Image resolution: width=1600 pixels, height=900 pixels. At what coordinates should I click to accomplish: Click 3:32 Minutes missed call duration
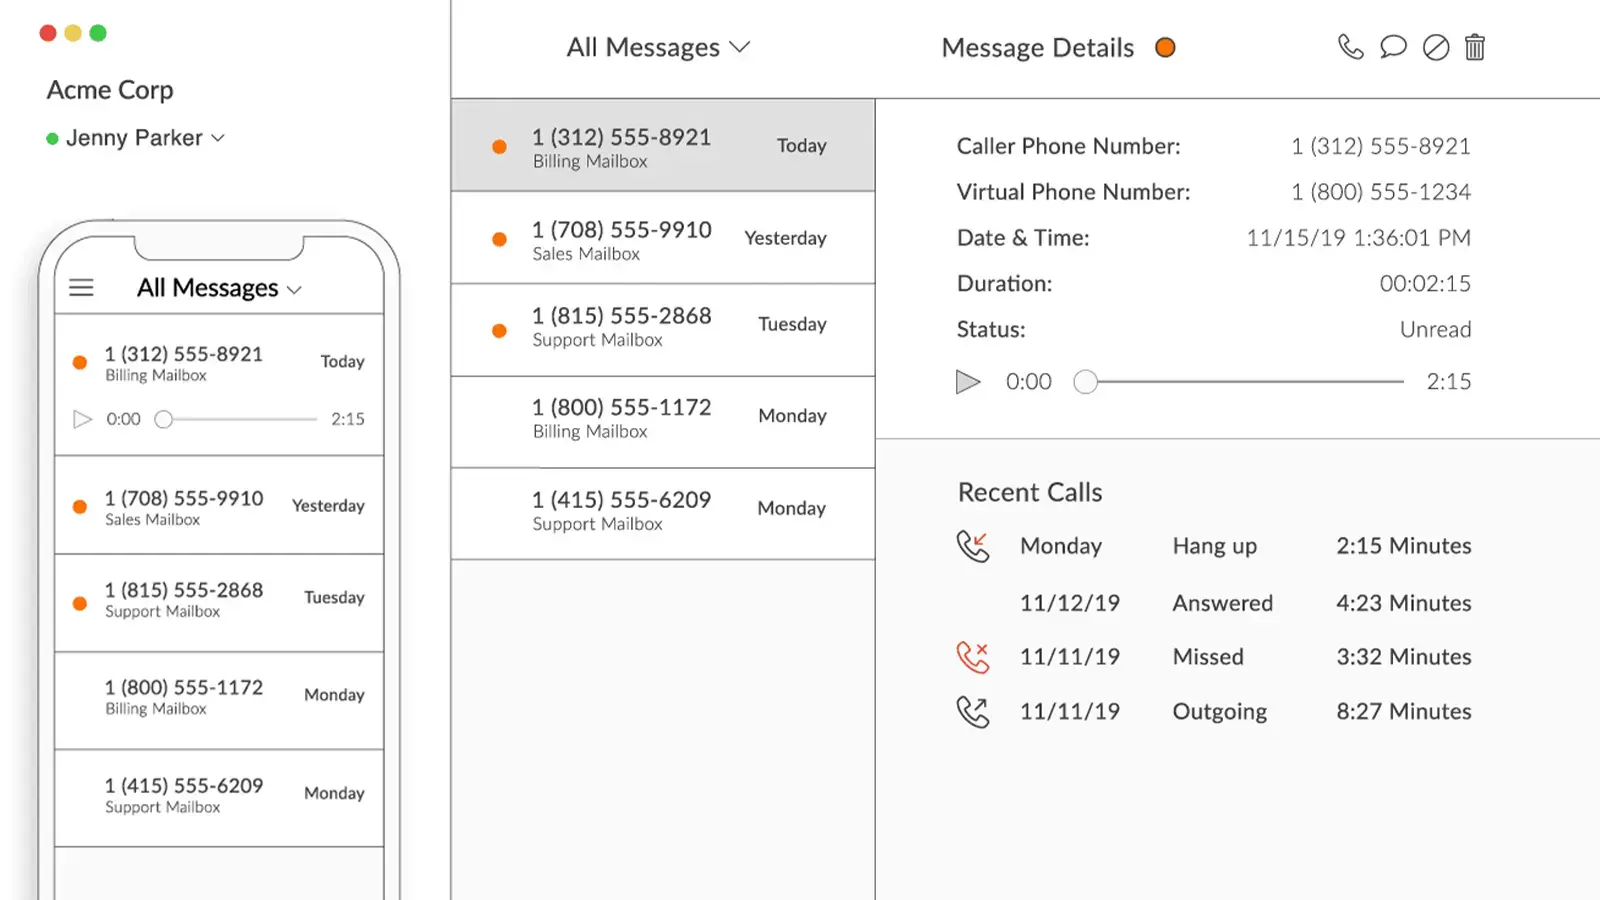1404,657
